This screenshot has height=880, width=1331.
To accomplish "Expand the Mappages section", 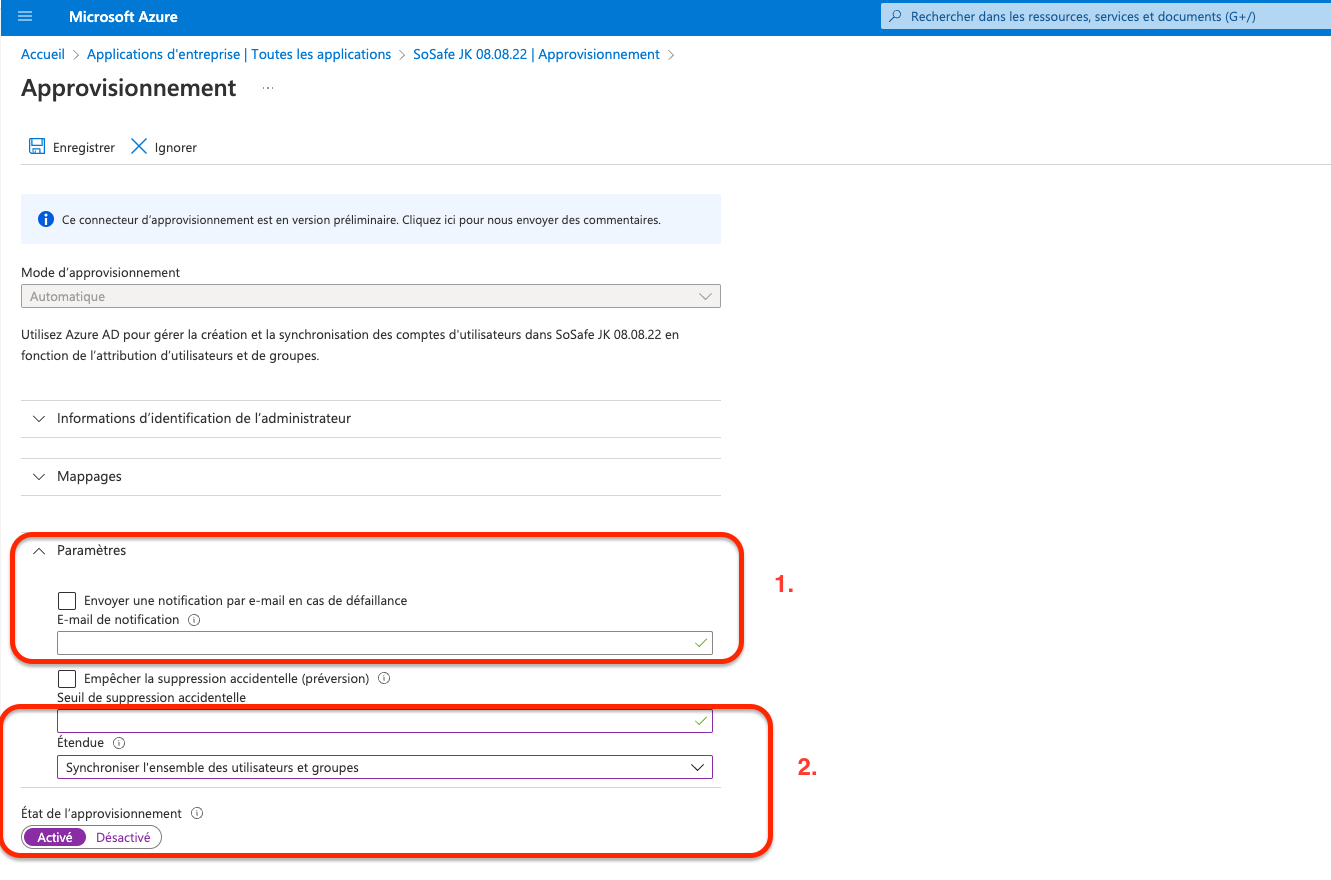I will click(x=89, y=476).
